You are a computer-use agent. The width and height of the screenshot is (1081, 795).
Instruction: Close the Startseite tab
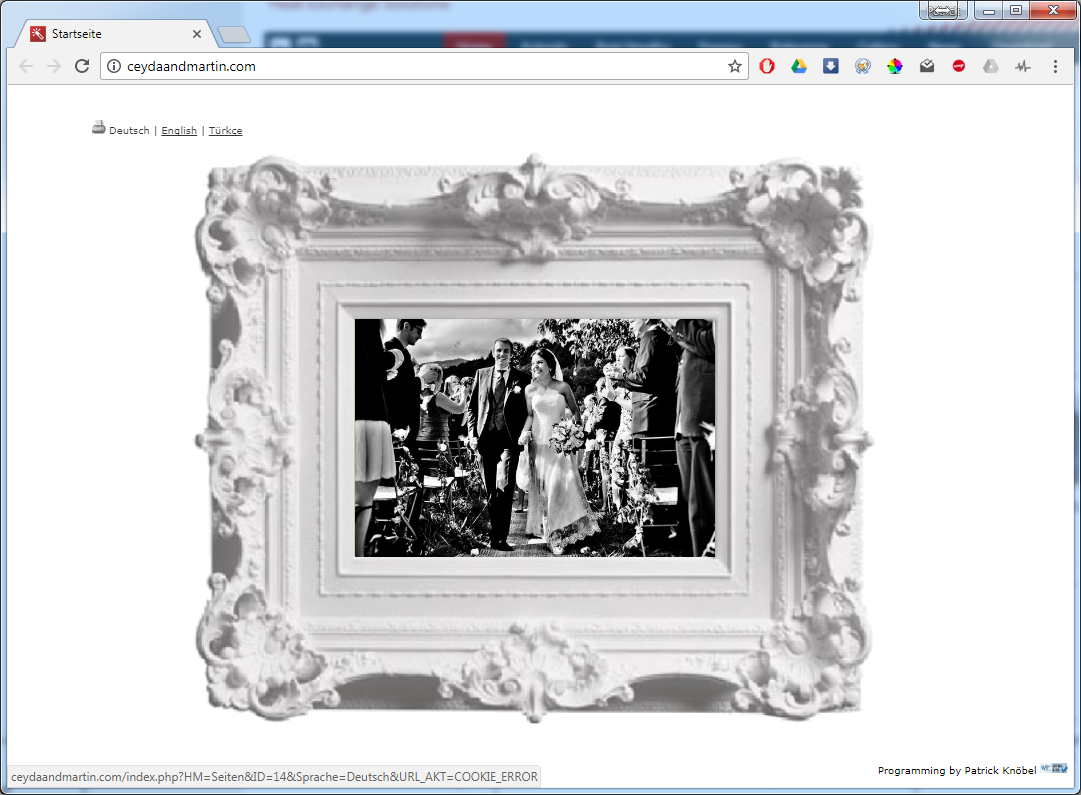(197, 34)
